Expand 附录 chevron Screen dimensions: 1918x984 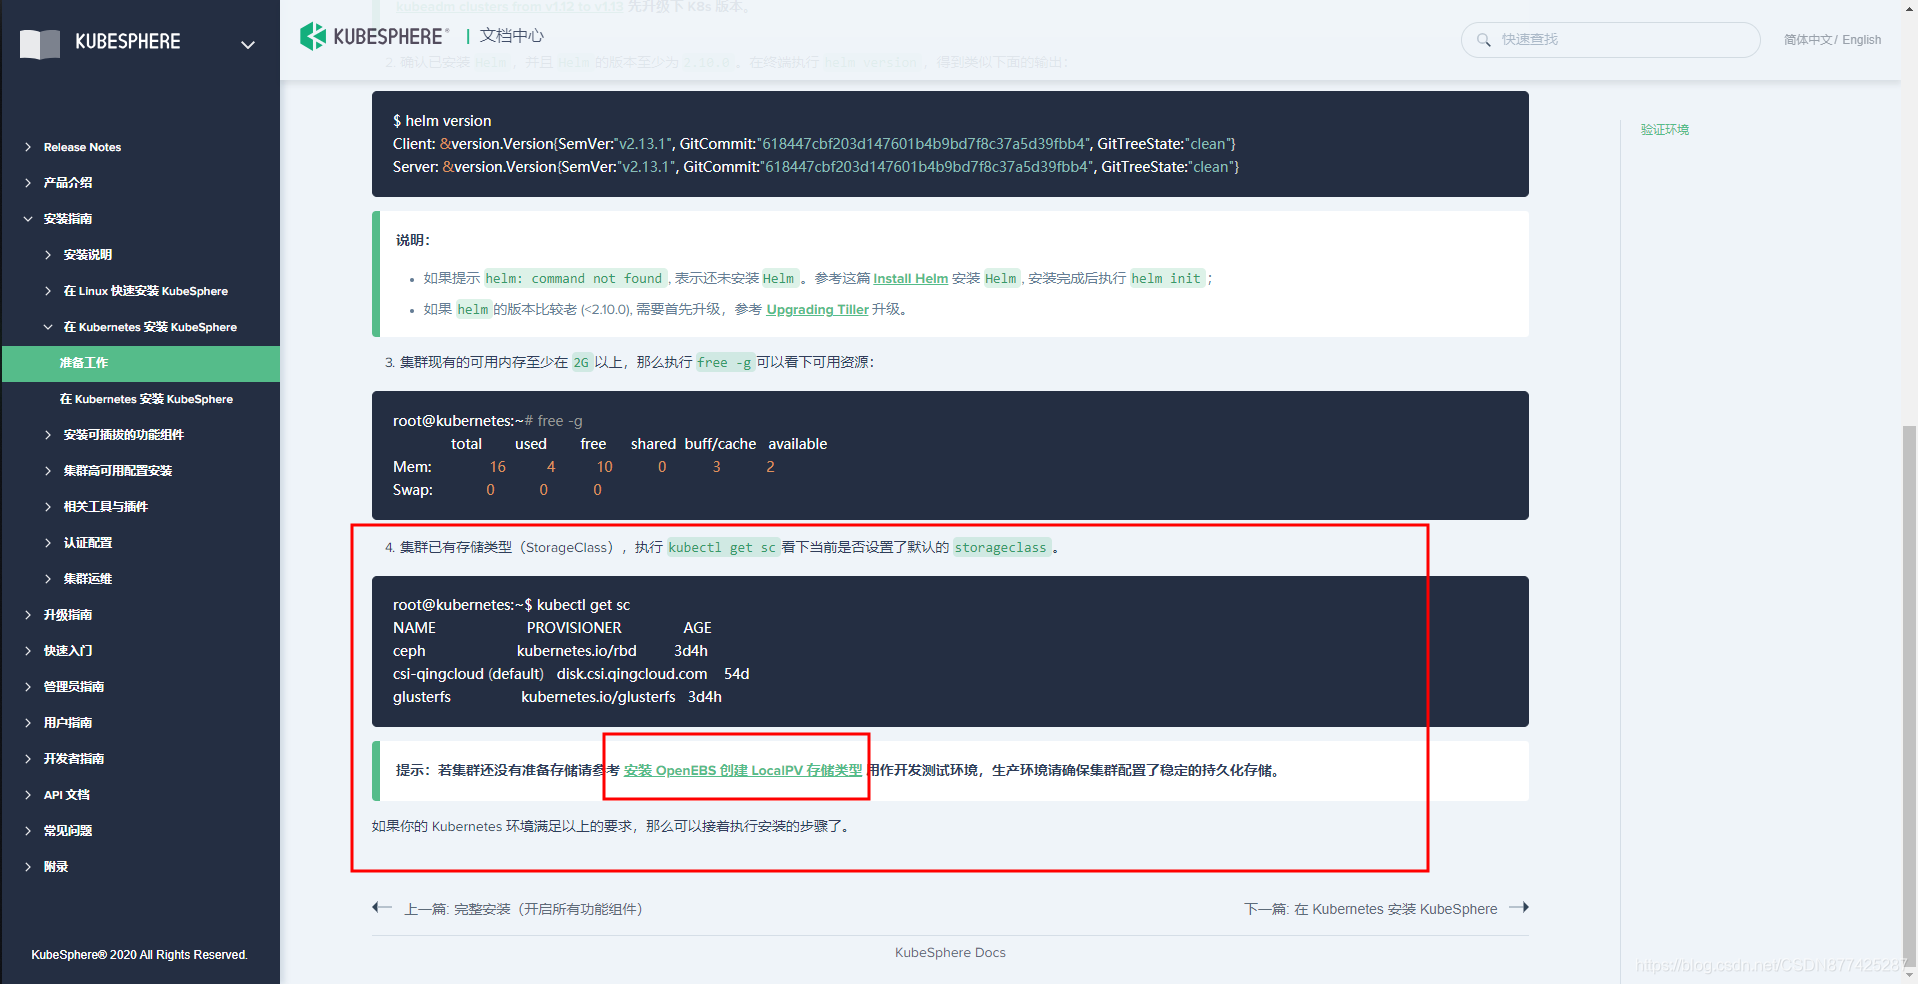[28, 867]
